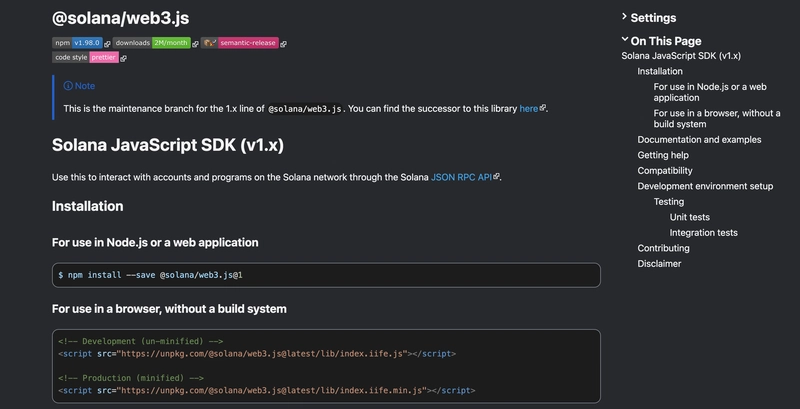Click the Installation heading in content

(88, 206)
